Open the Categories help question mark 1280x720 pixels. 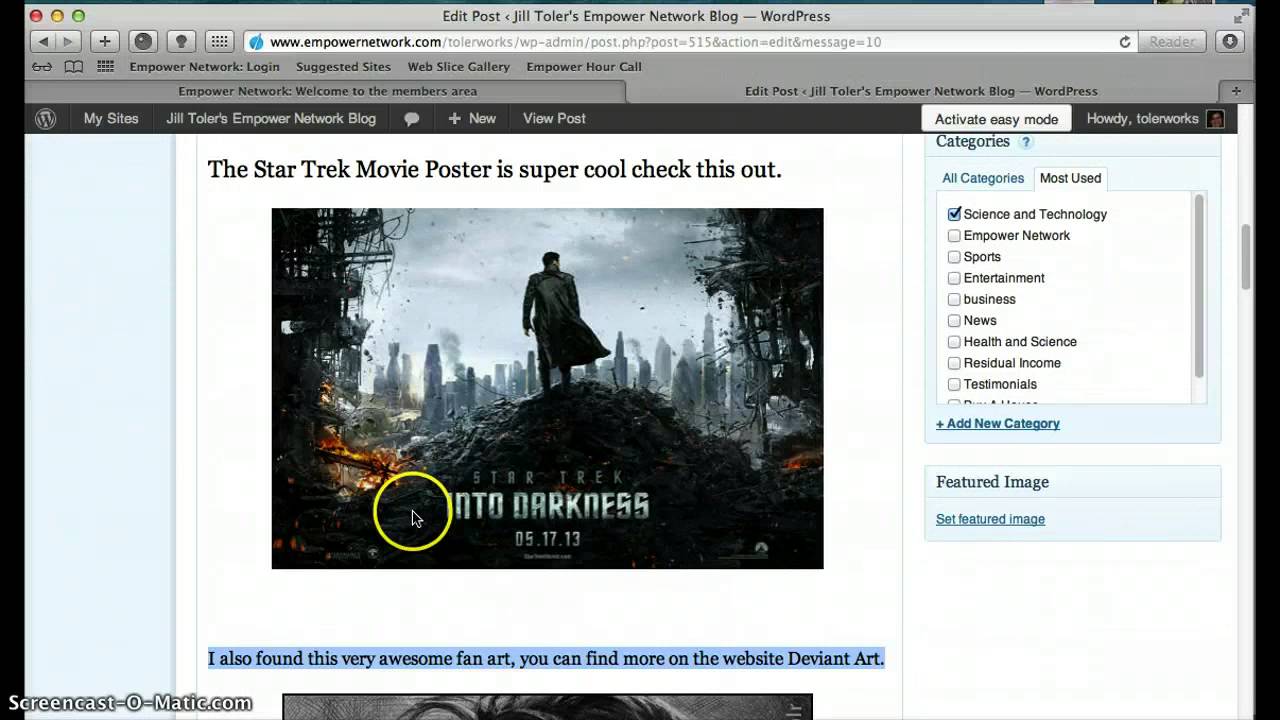[x=1025, y=143]
